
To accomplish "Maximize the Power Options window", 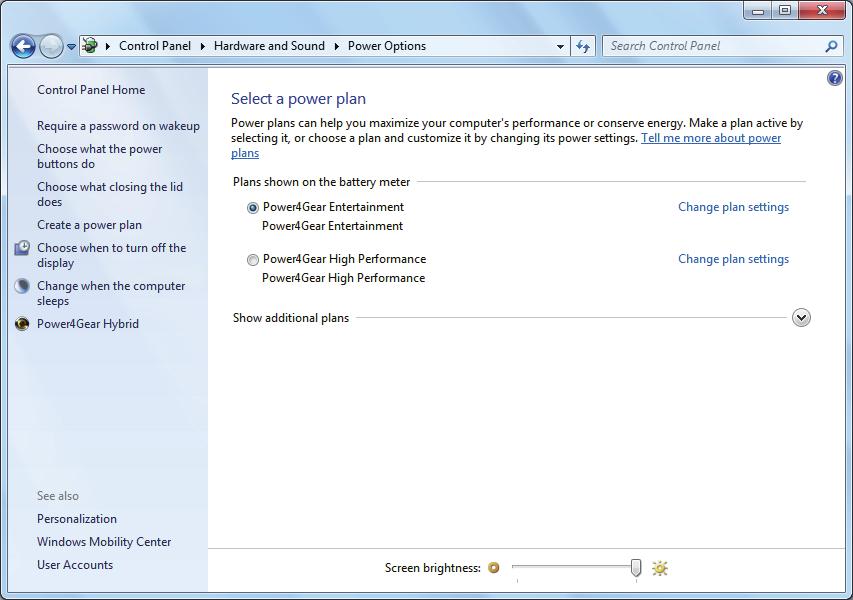I will tap(784, 10).
